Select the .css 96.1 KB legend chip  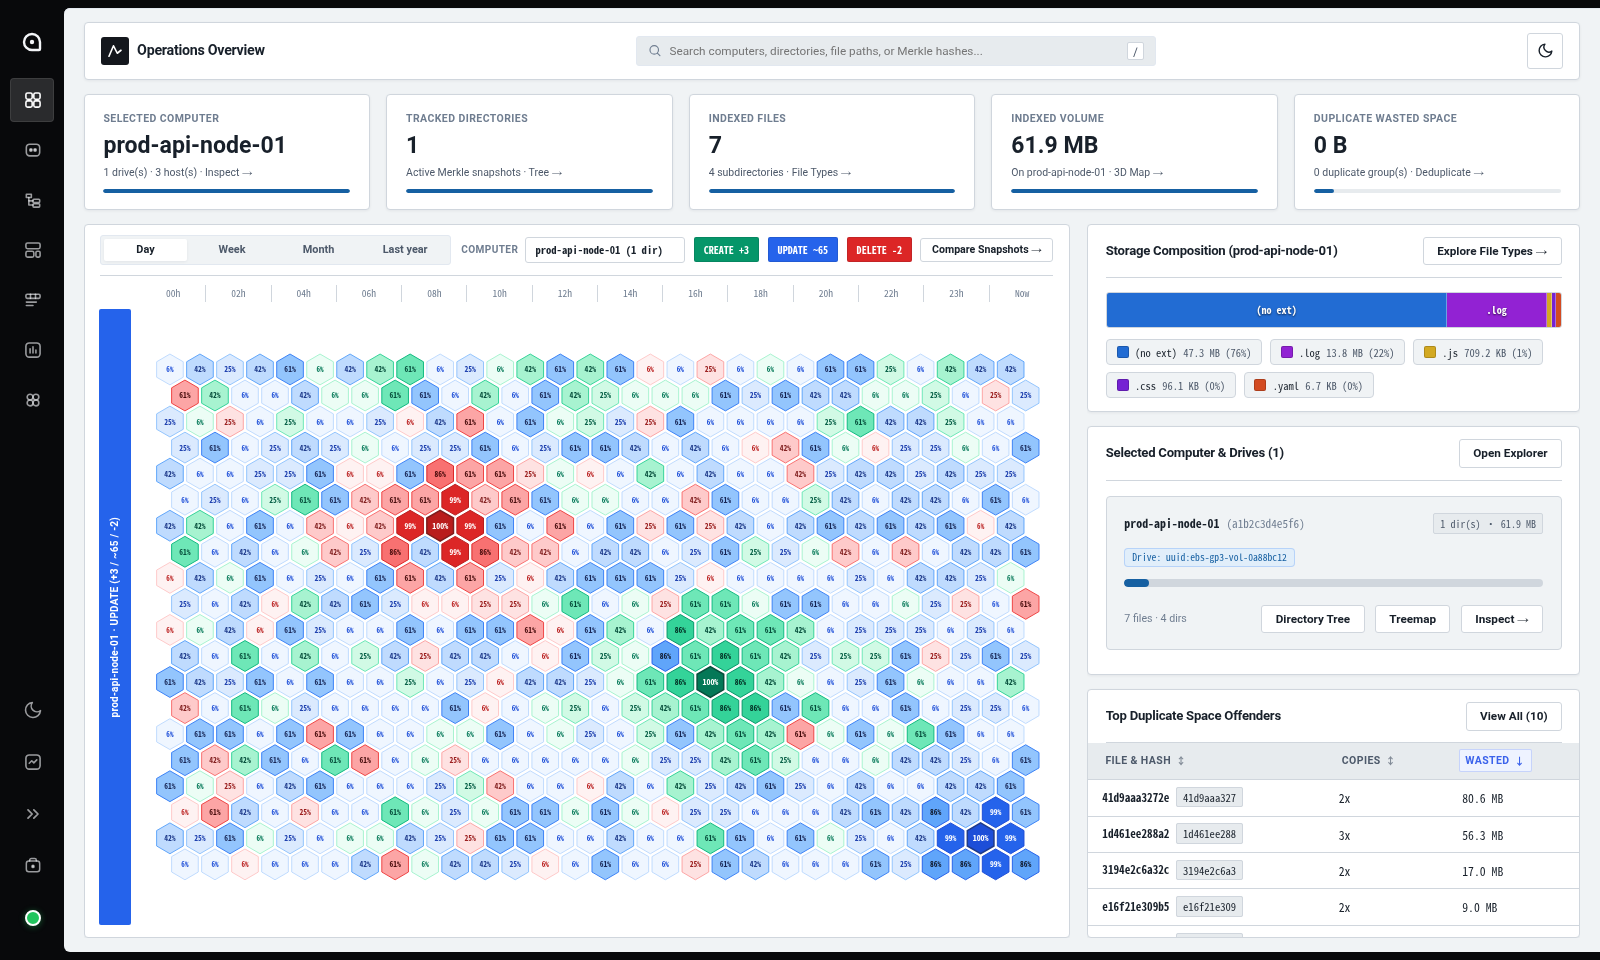[1171, 385]
